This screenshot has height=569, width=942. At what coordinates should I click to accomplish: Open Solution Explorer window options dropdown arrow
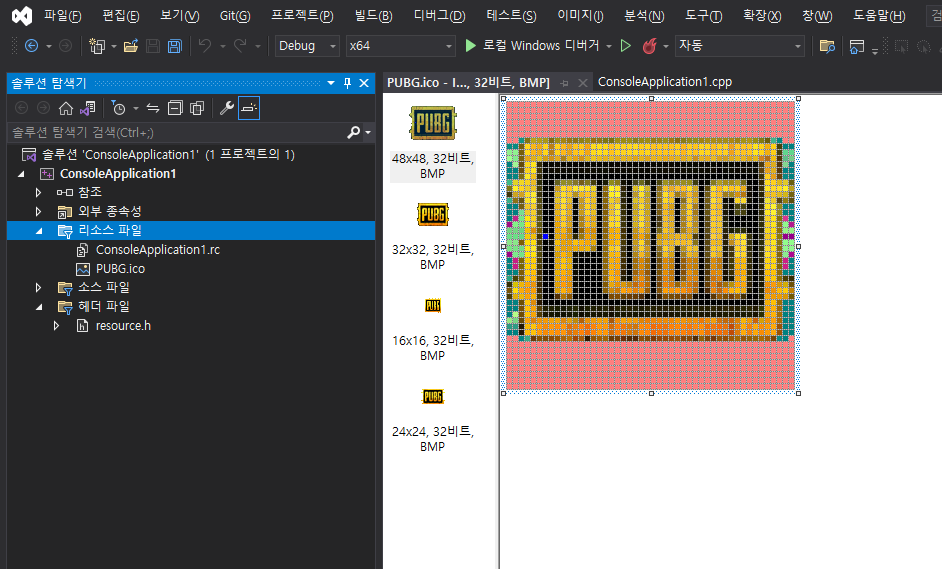331,83
